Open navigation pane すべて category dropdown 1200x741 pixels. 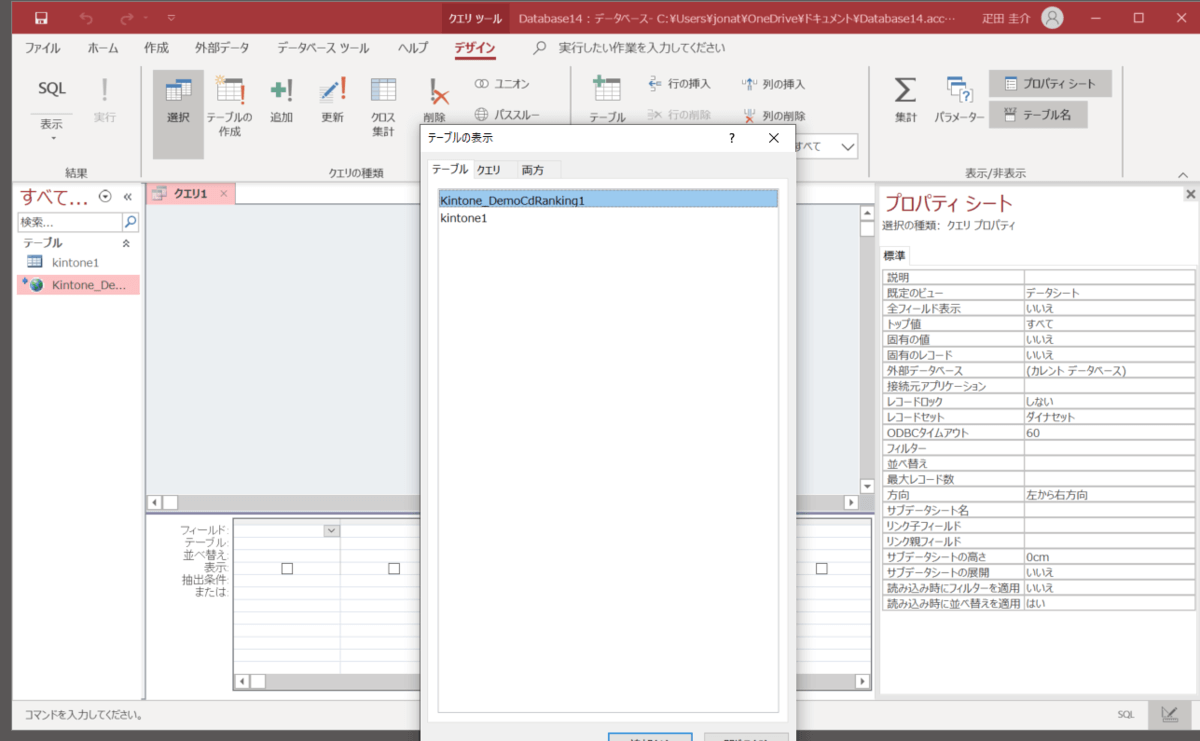tap(105, 197)
